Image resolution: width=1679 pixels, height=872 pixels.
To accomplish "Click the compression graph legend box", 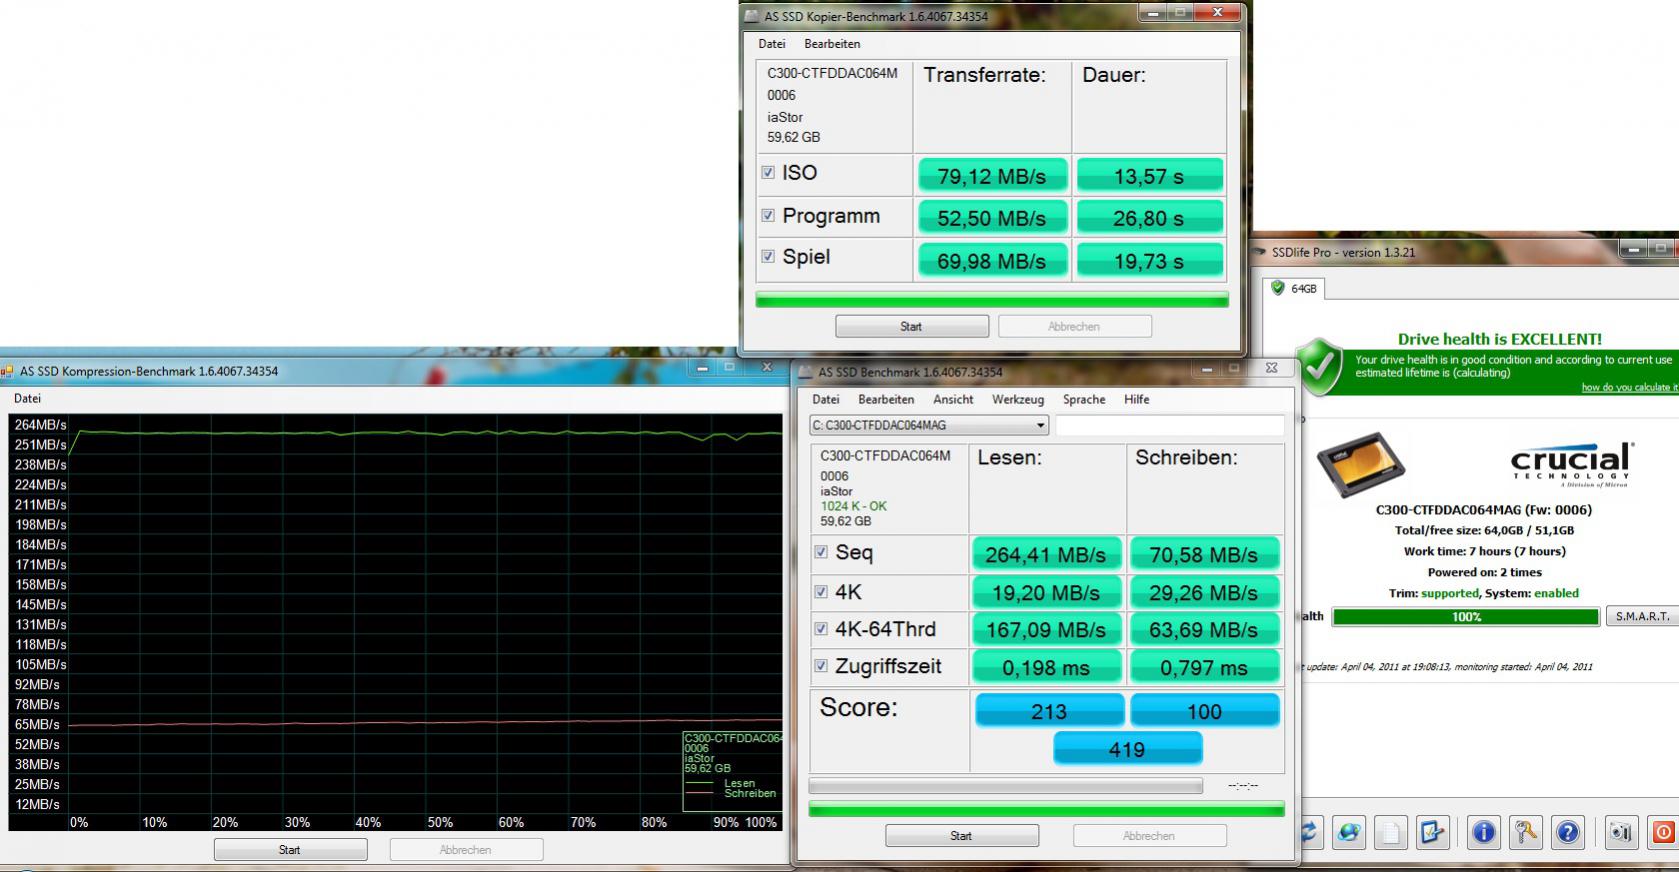I will pyautogui.click(x=733, y=771).
